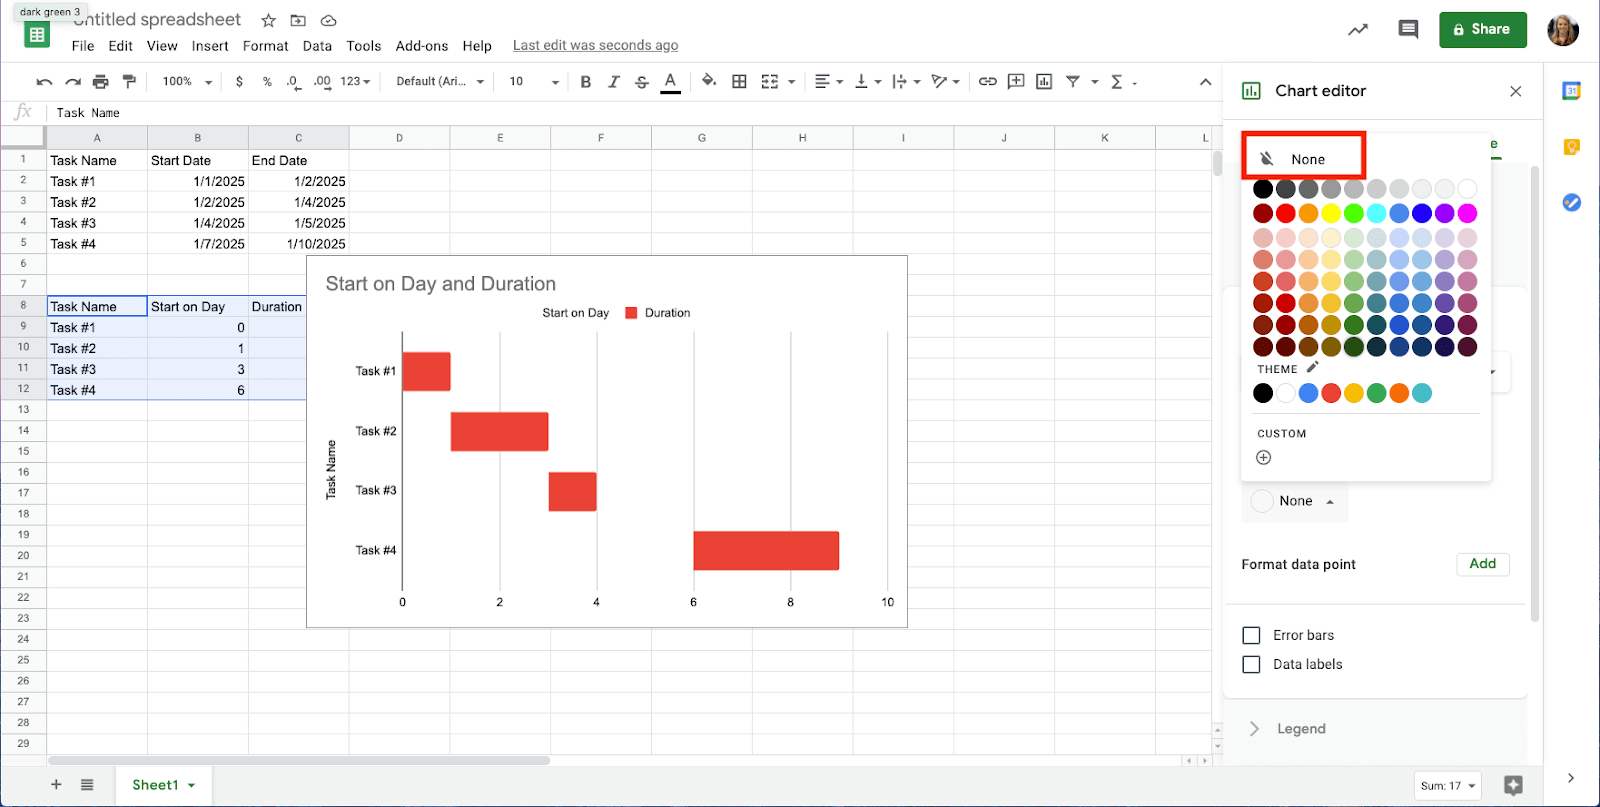Select None in the color picker
Viewport: 1600px width, 807px height.
click(x=1304, y=159)
